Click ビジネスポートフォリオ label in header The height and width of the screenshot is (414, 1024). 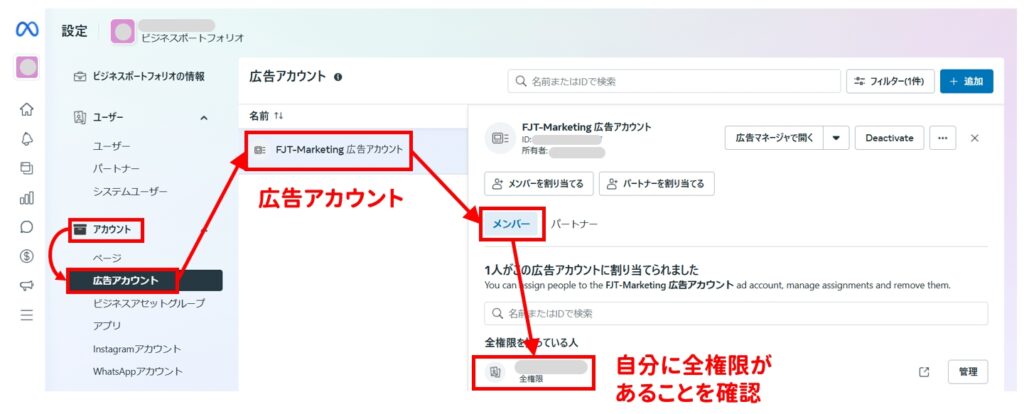click(x=193, y=38)
